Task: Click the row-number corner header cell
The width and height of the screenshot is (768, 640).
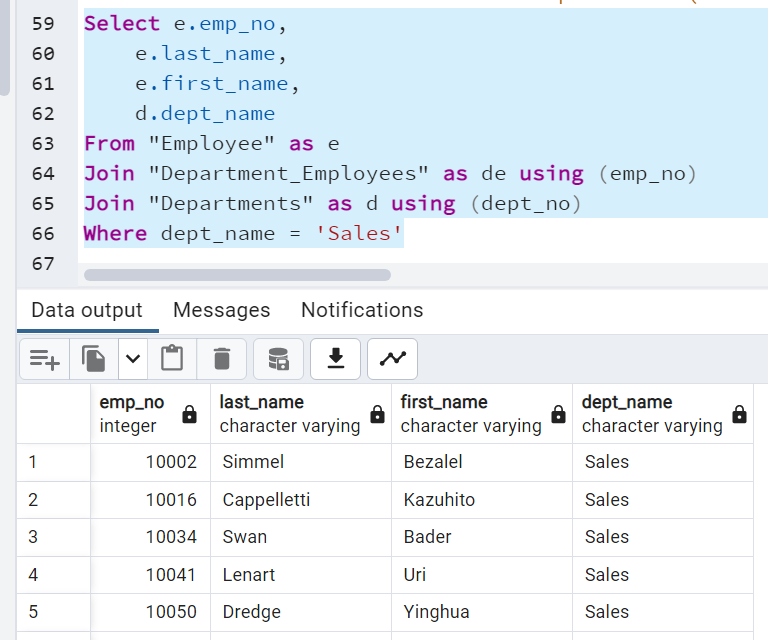Action: coord(54,414)
